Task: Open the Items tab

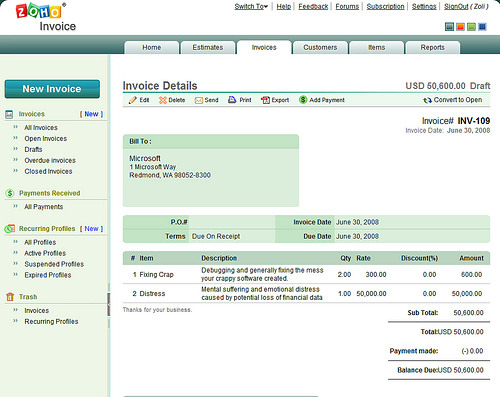Action: (x=376, y=47)
